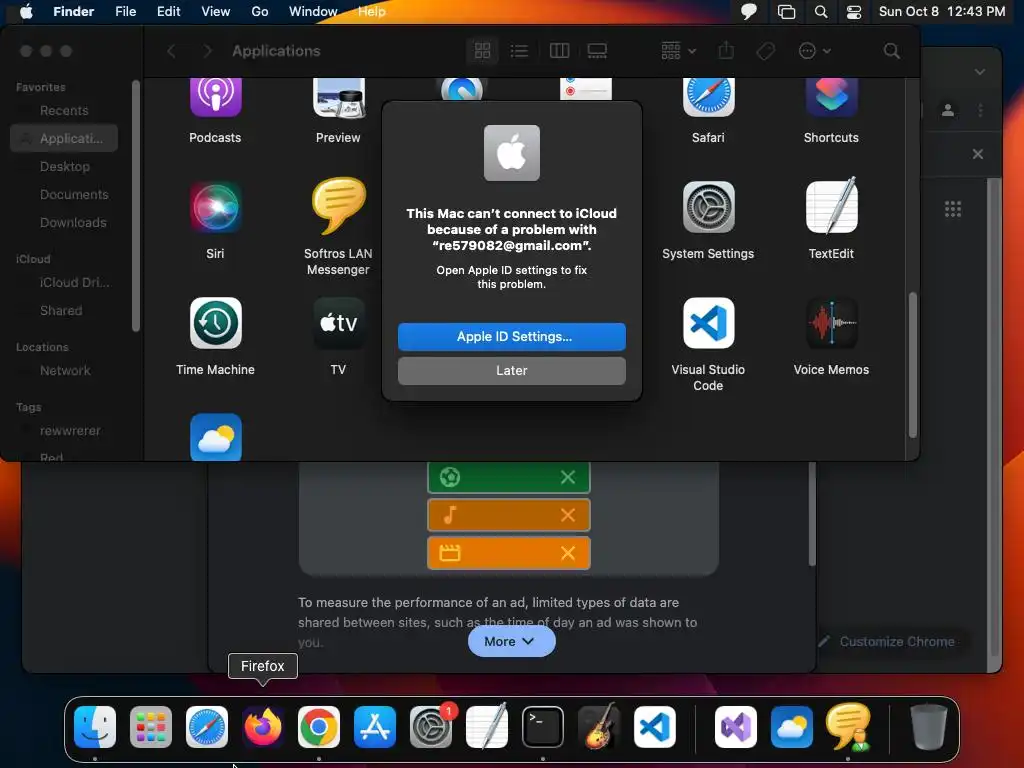Click Finder window vertical scrollbar

click(x=912, y=365)
